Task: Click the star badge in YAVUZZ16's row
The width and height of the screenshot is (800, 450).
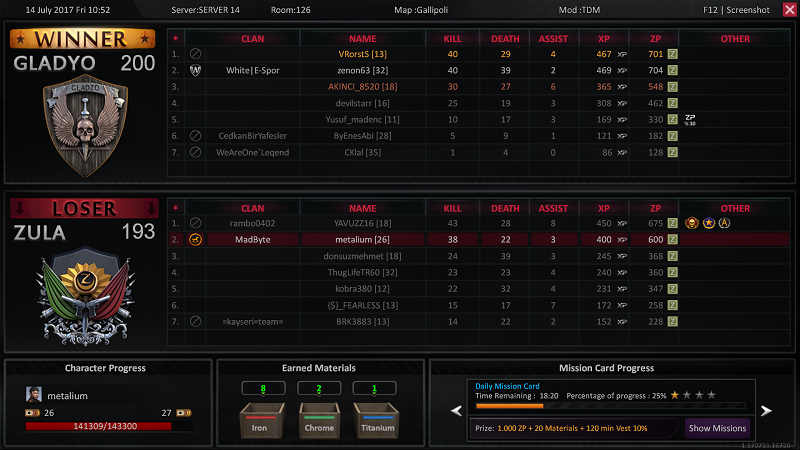Action: click(x=709, y=223)
